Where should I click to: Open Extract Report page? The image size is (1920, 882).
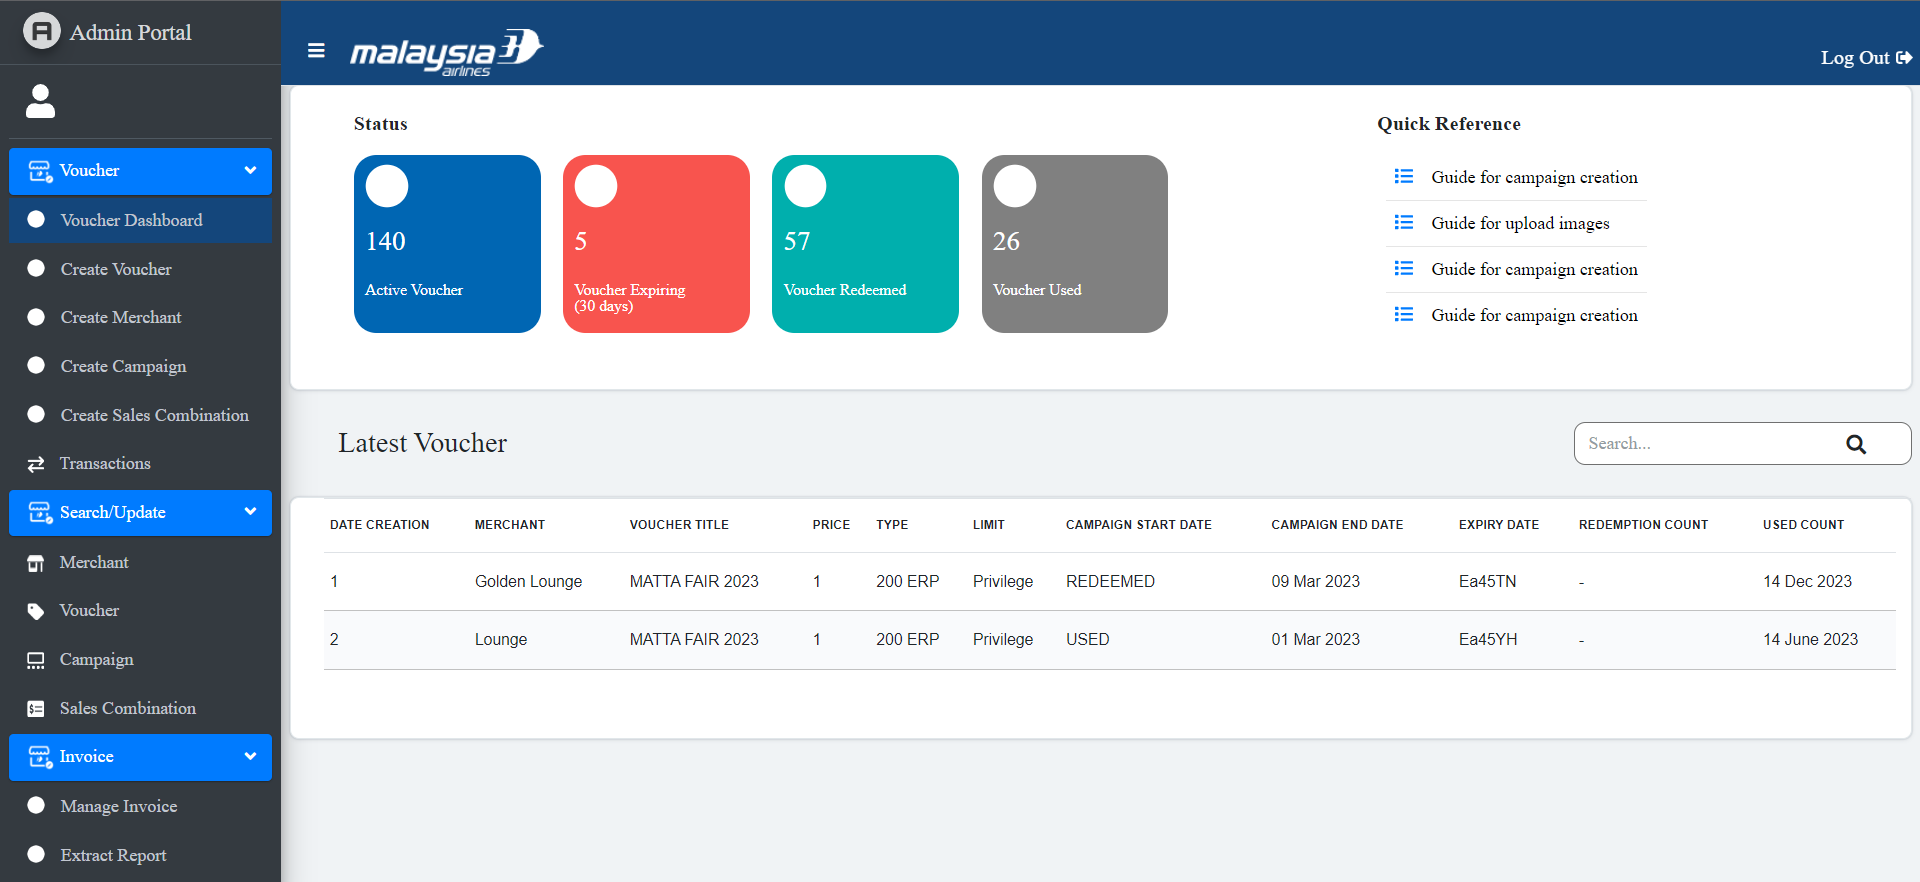coord(140,855)
